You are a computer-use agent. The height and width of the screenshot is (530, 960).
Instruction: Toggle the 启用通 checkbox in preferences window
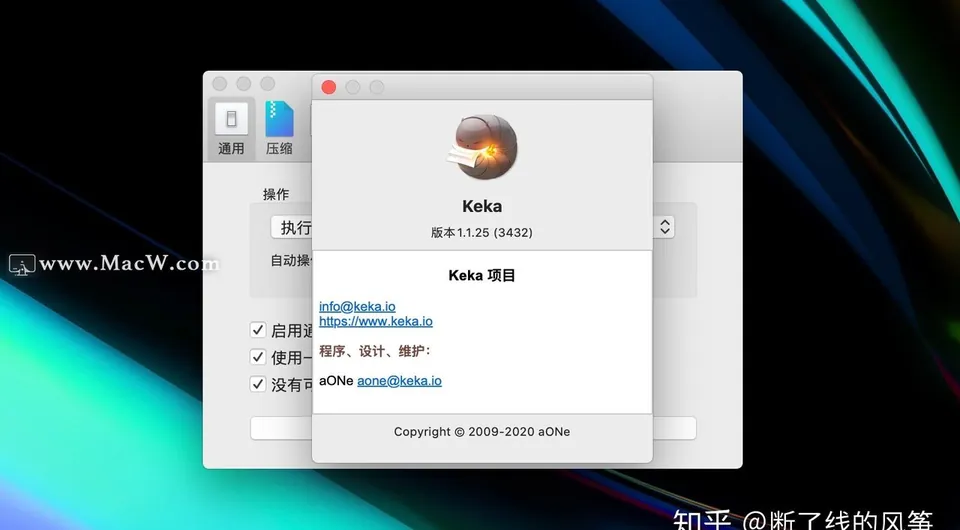click(x=258, y=330)
